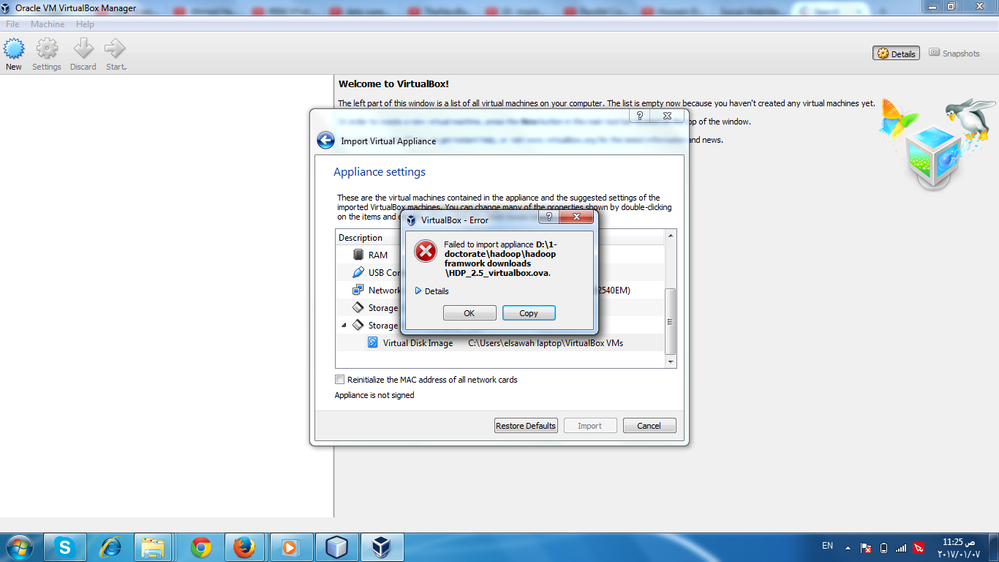Click the Restore Defaults button

tap(526, 426)
